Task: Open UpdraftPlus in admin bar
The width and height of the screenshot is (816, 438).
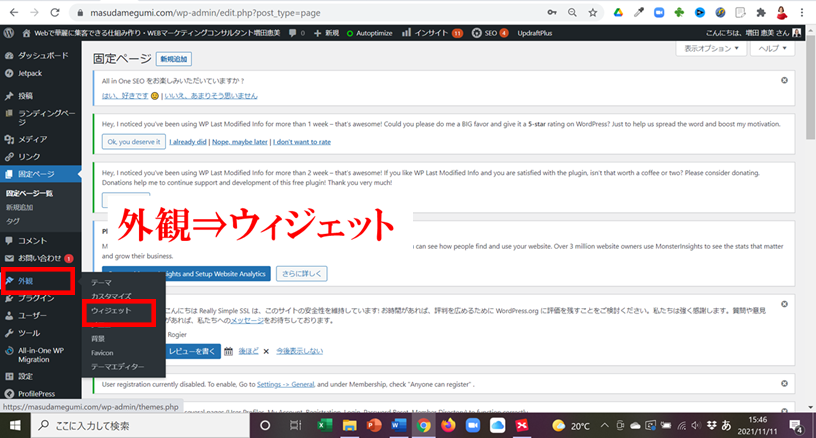Action: [x=534, y=33]
